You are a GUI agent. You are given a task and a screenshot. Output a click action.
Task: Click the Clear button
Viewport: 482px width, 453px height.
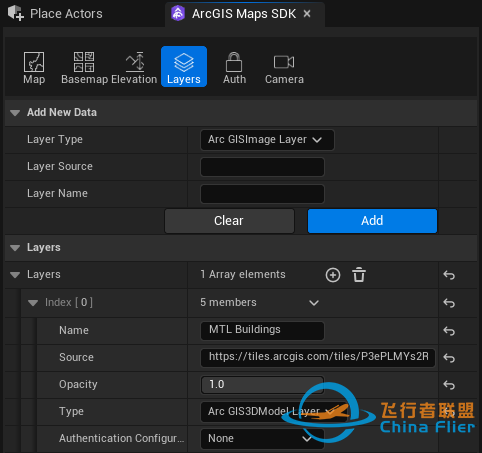[x=229, y=221]
